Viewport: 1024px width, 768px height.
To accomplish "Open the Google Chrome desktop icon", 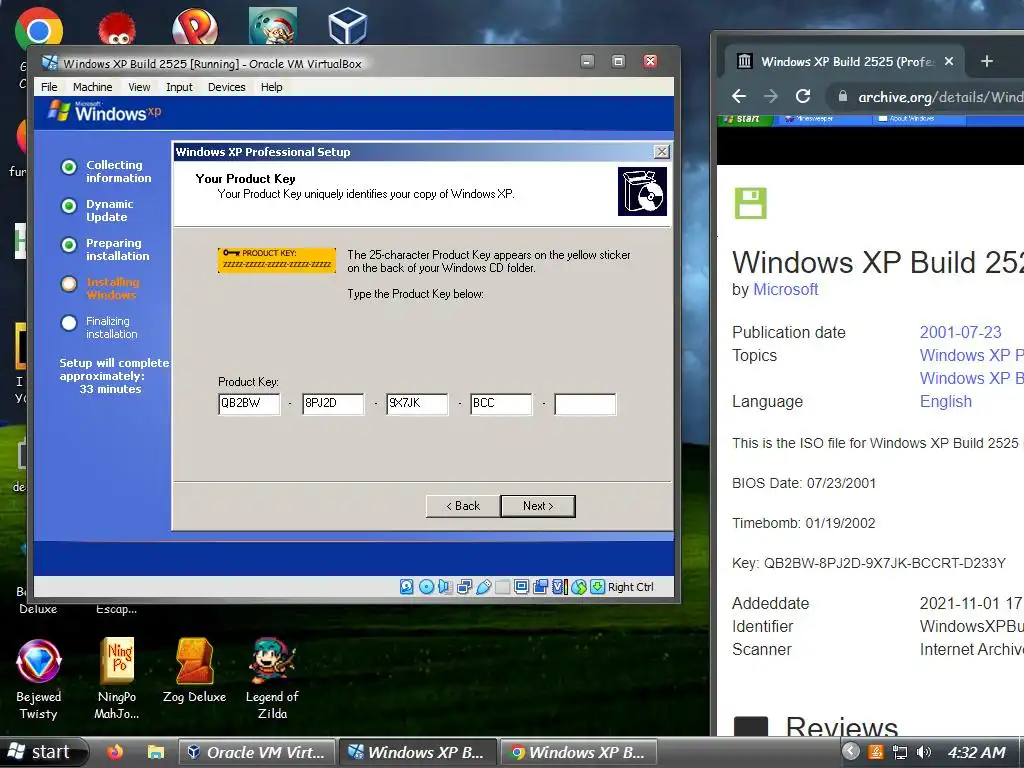I will pos(39,29).
